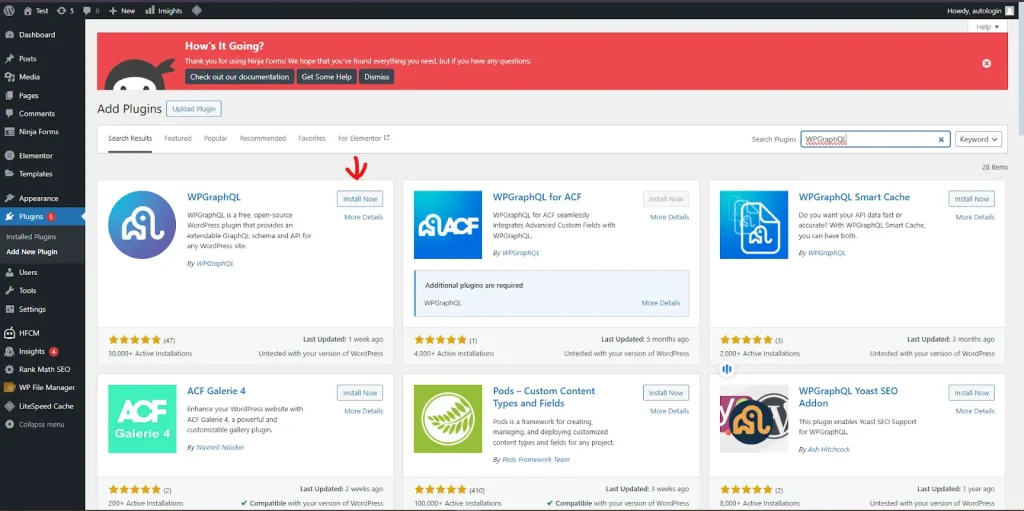
Task: Open the WPGraphQL plugin logo thumbnail
Action: click(142, 225)
